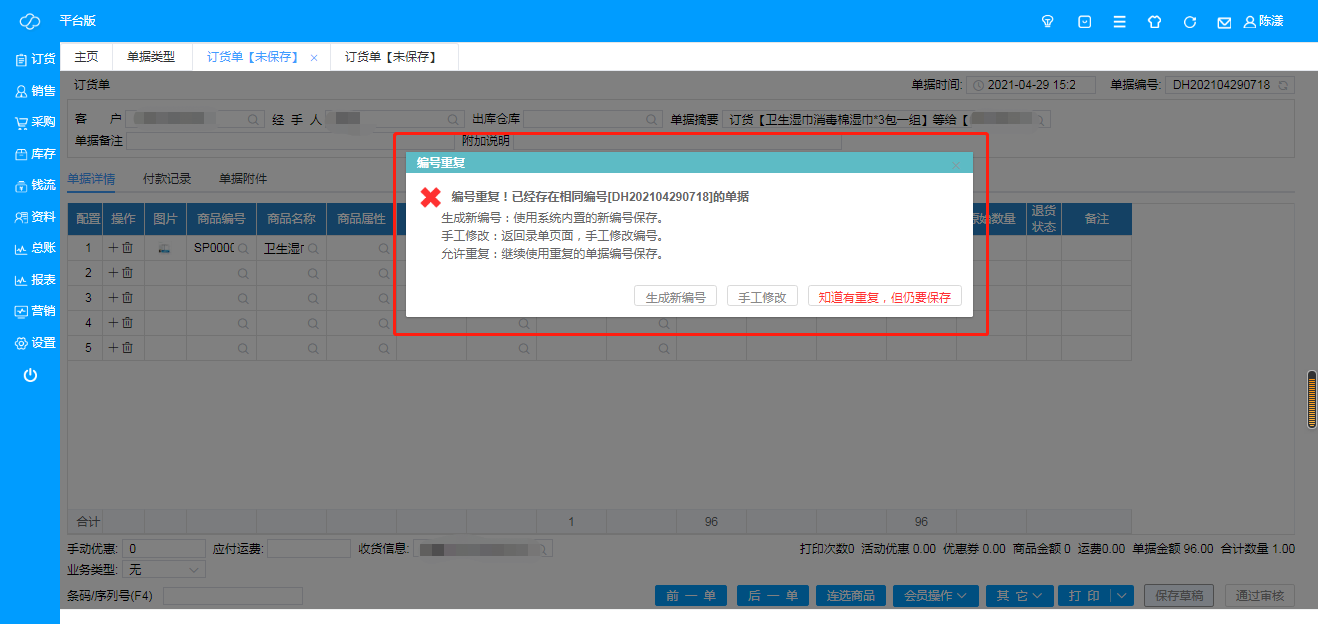The height and width of the screenshot is (624, 1318).
Task: Close the 编号重复 dialog
Action: point(956,164)
